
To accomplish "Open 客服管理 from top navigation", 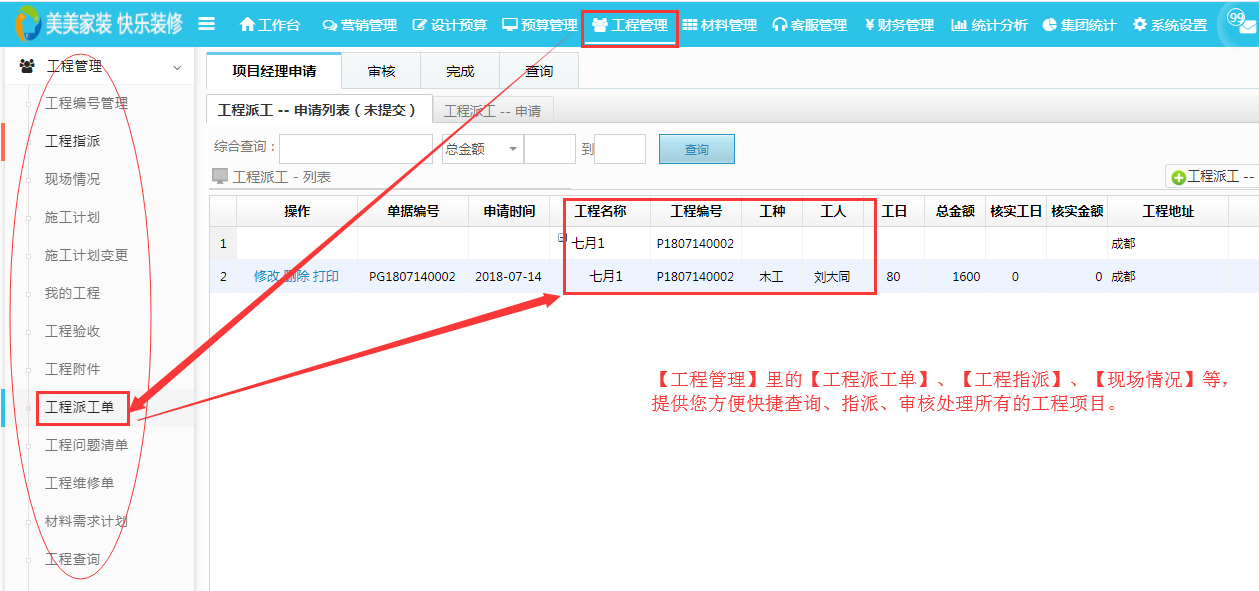I will tap(809, 25).
